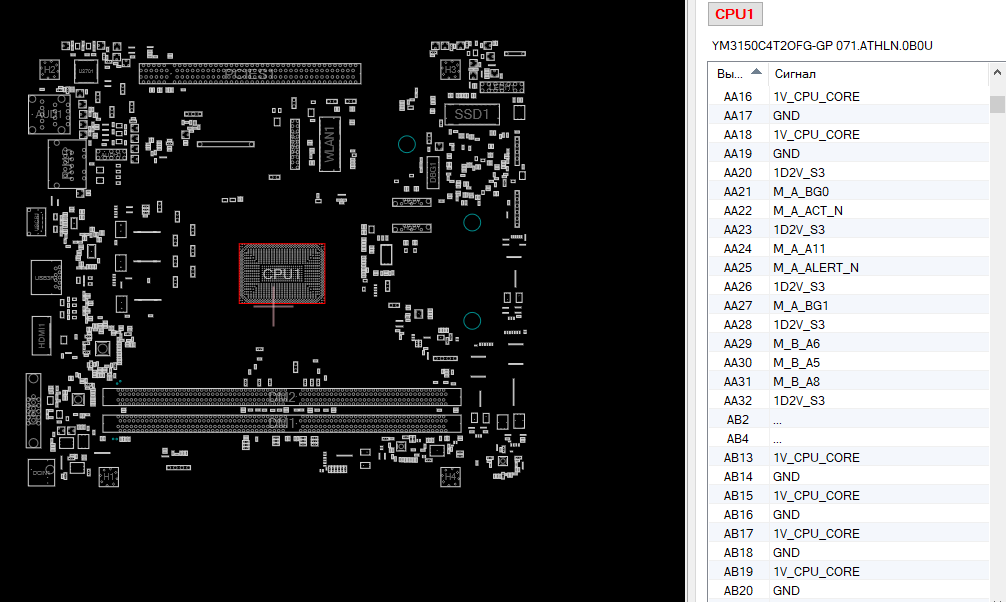Click the HDMI1 connector on the board
Screen dimensions: 1006x602
tap(44, 333)
